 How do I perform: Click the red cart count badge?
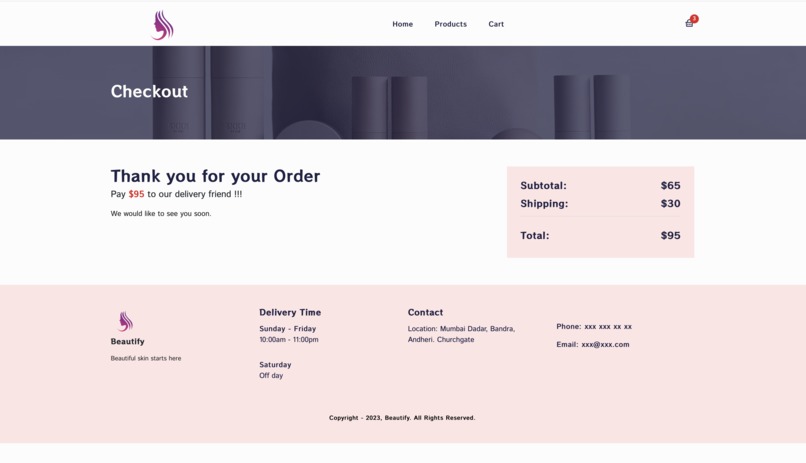click(694, 18)
